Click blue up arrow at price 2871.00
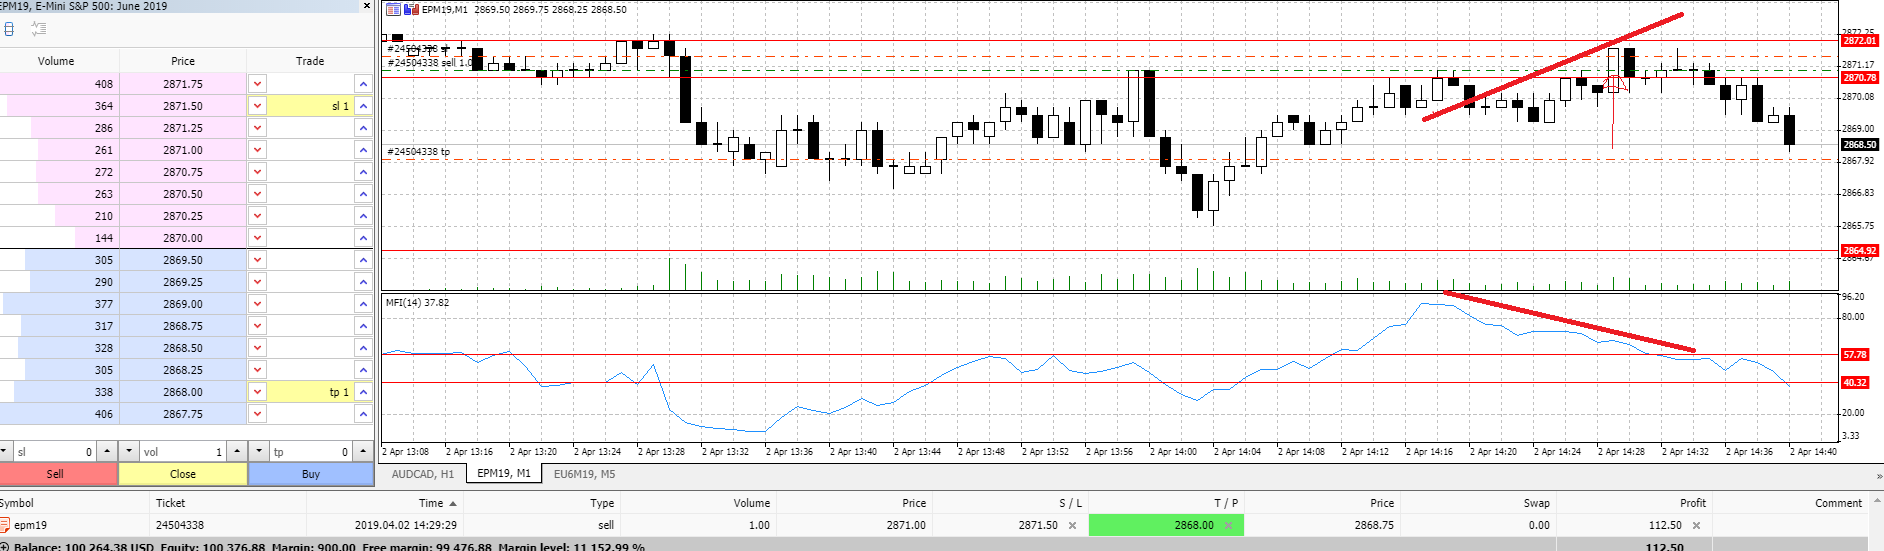1884x551 pixels. (363, 150)
